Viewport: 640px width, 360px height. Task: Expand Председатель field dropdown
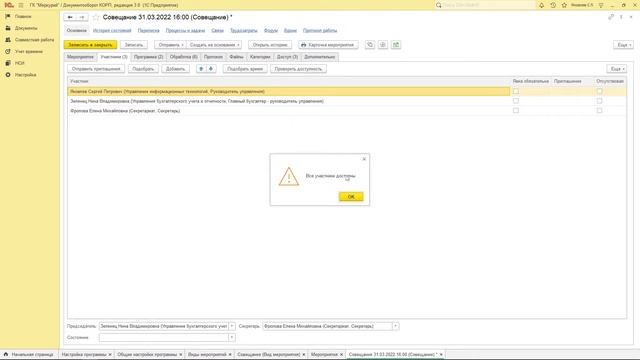coord(232,326)
